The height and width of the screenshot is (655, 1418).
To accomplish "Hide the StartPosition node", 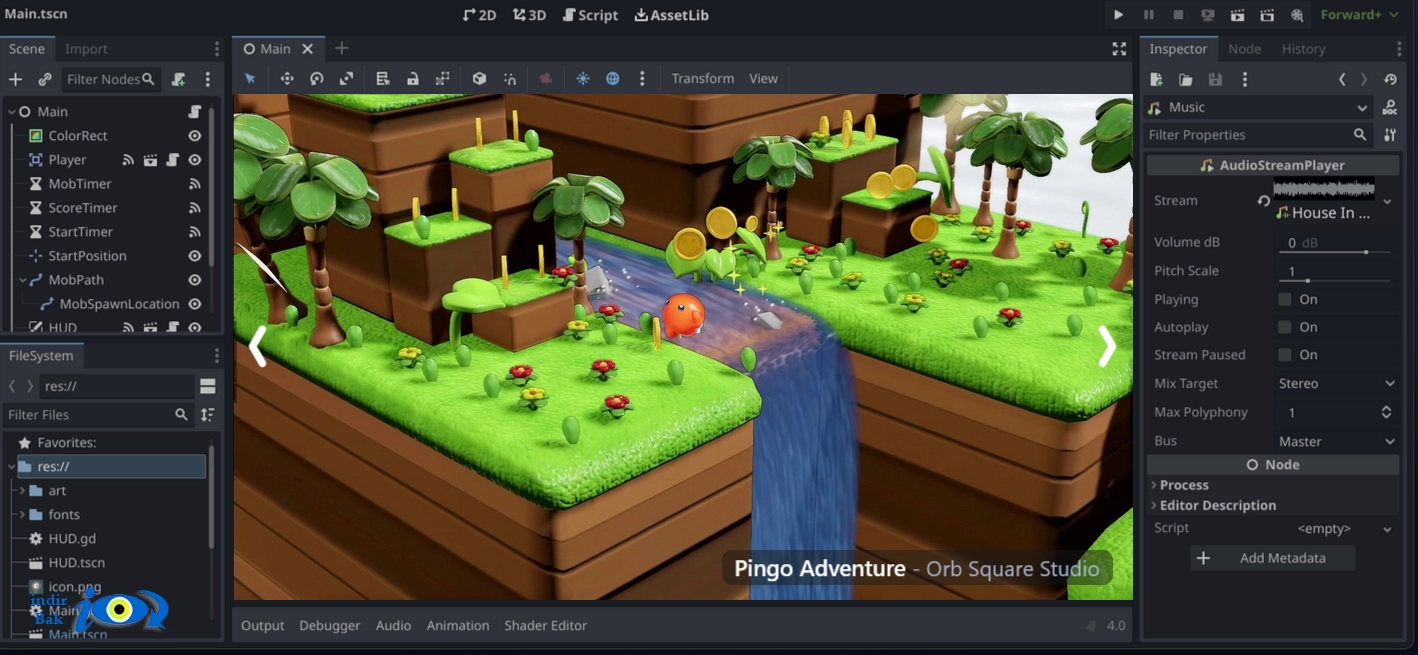I will (x=195, y=256).
